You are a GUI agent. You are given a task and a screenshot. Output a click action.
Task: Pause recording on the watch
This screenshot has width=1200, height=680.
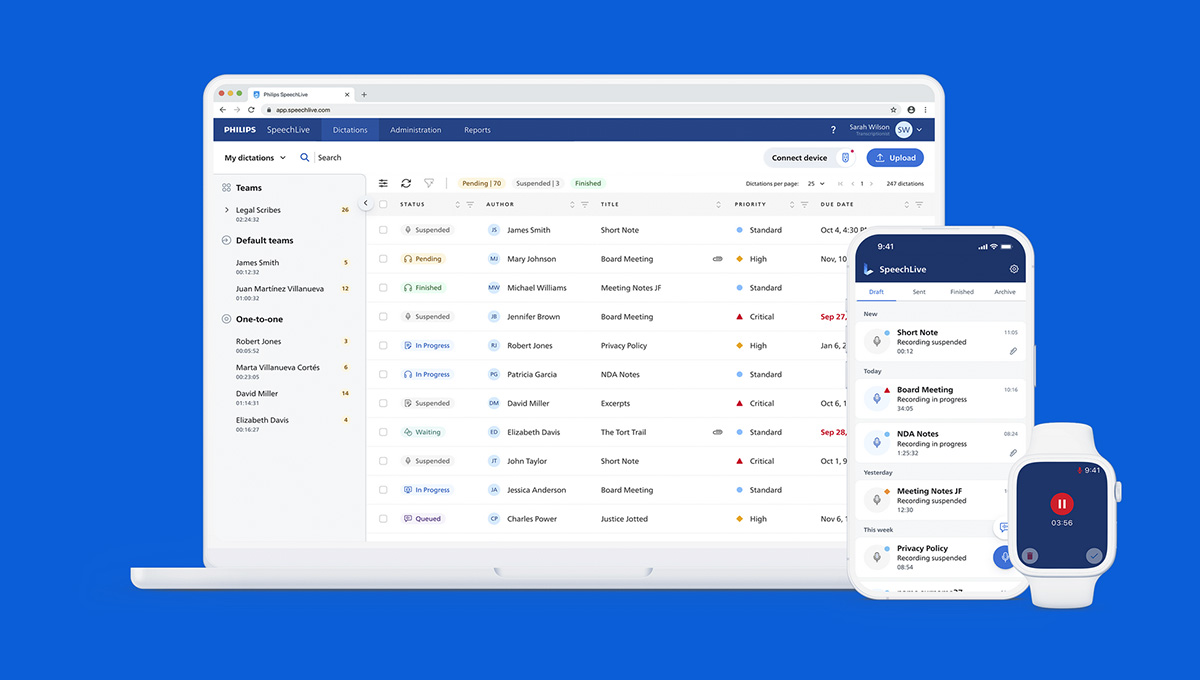[x=1062, y=504]
